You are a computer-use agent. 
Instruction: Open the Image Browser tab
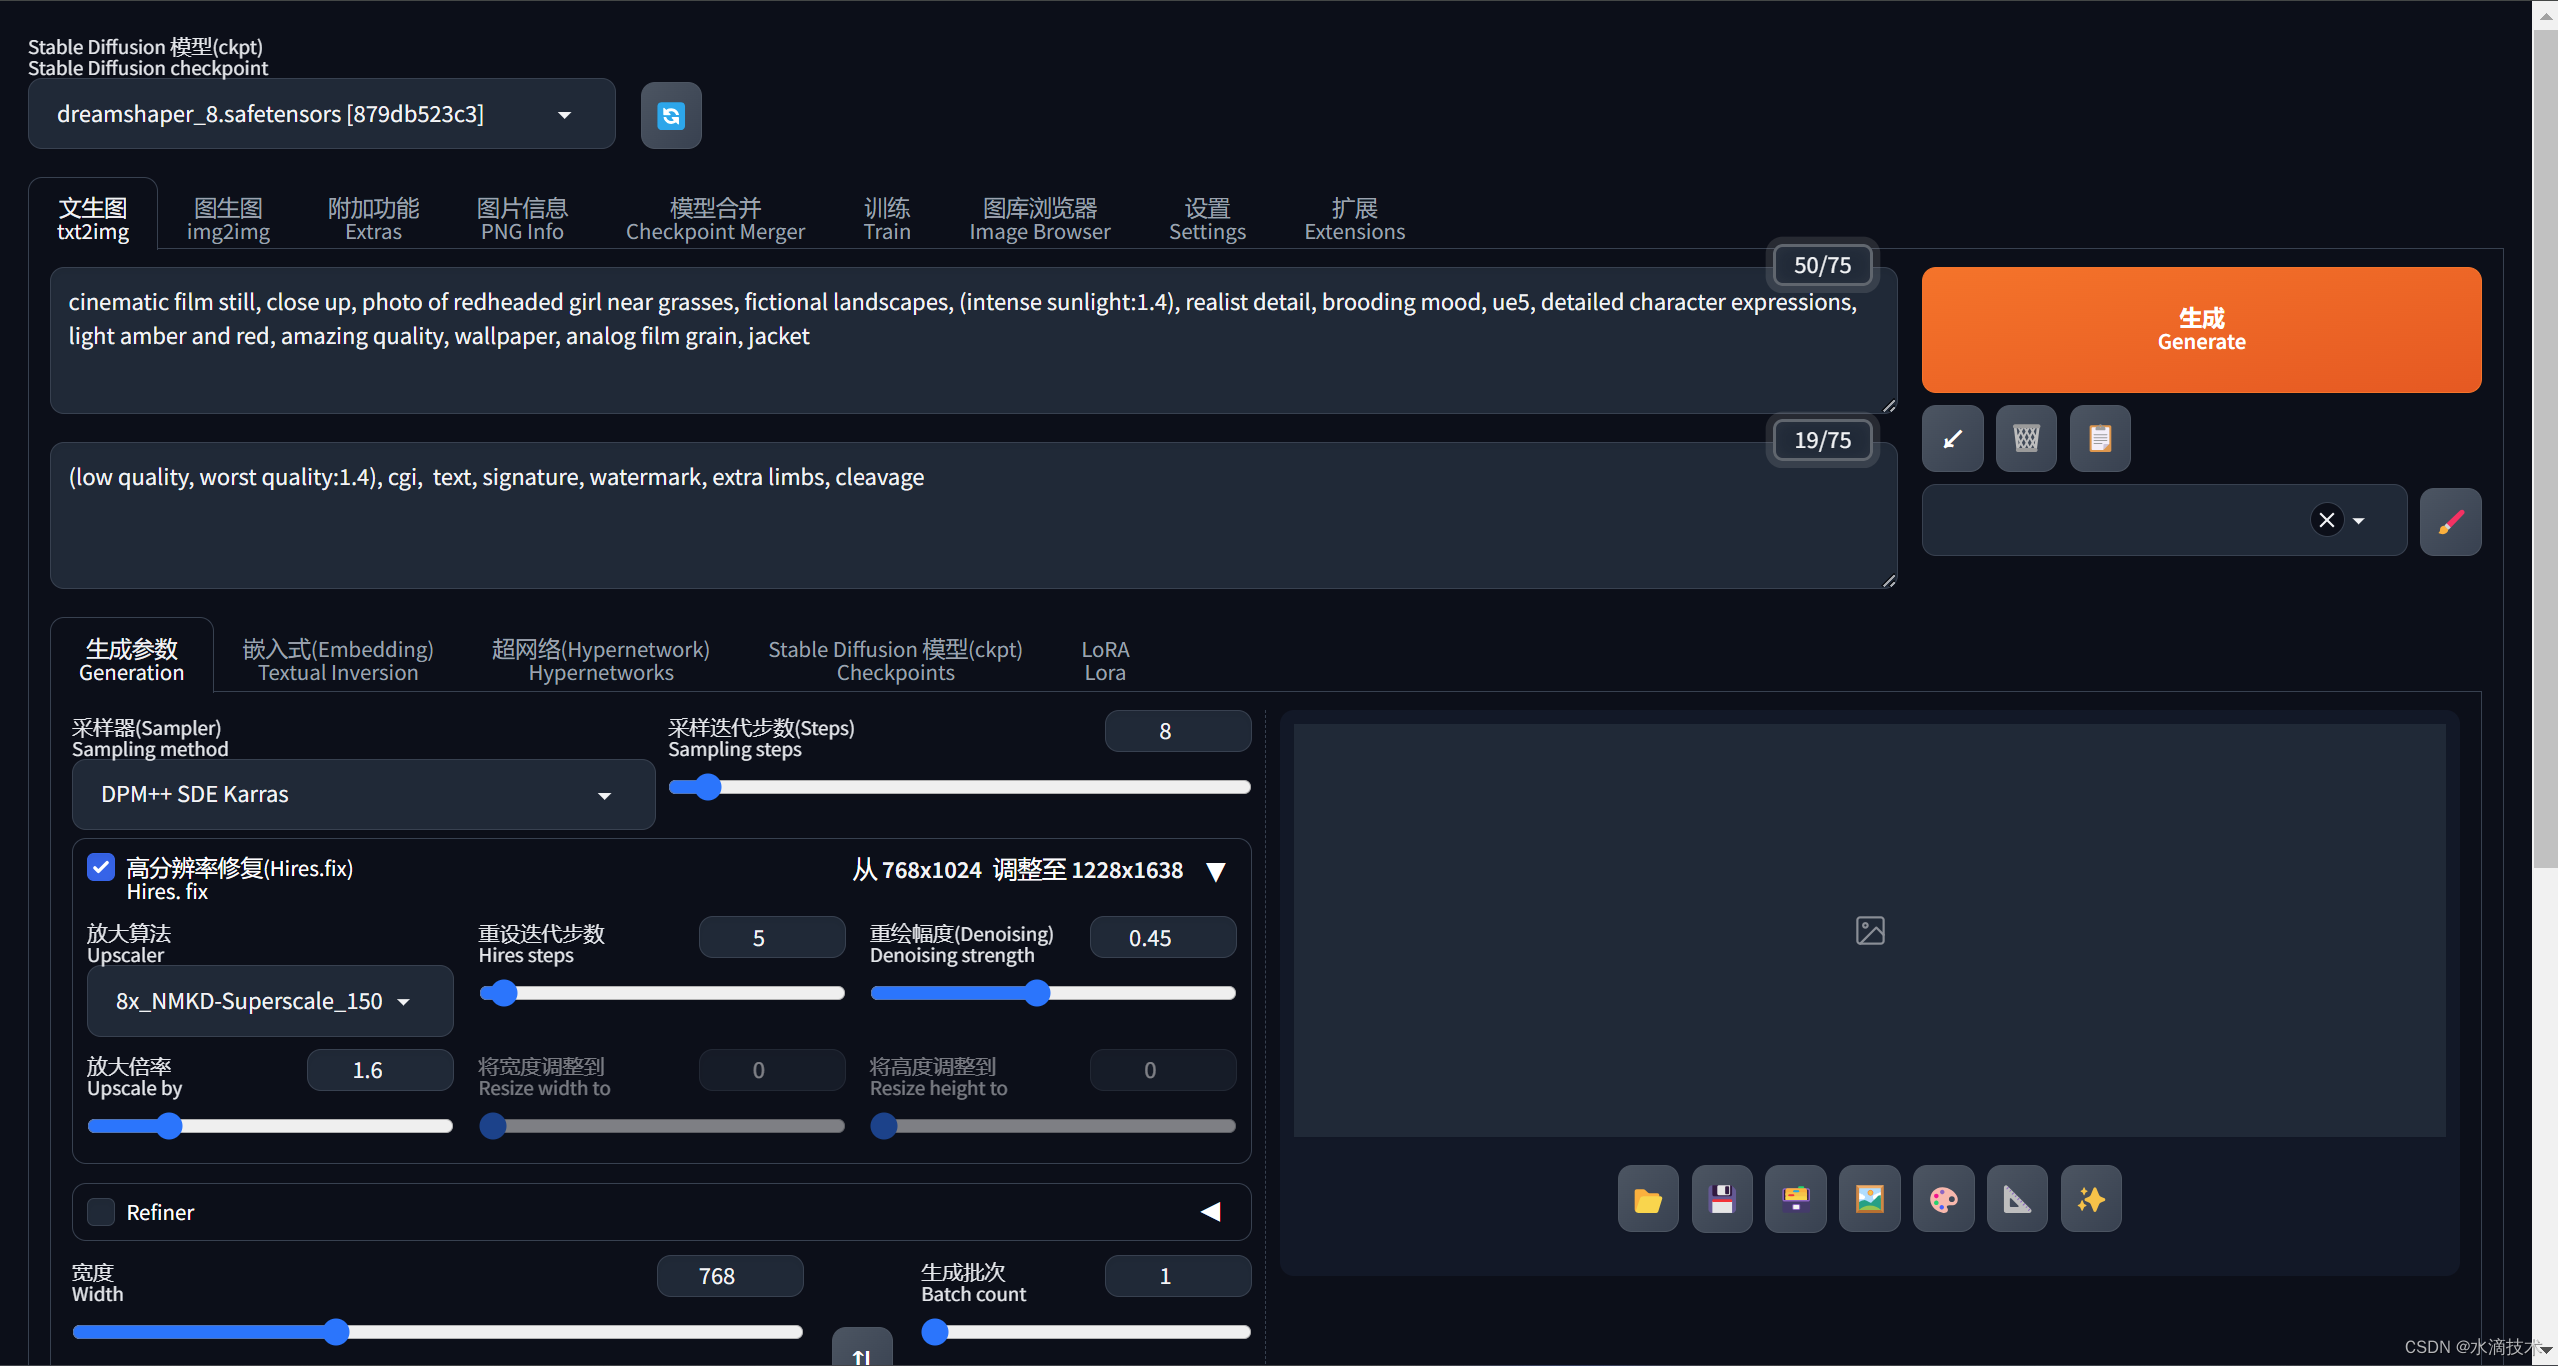click(x=1040, y=219)
